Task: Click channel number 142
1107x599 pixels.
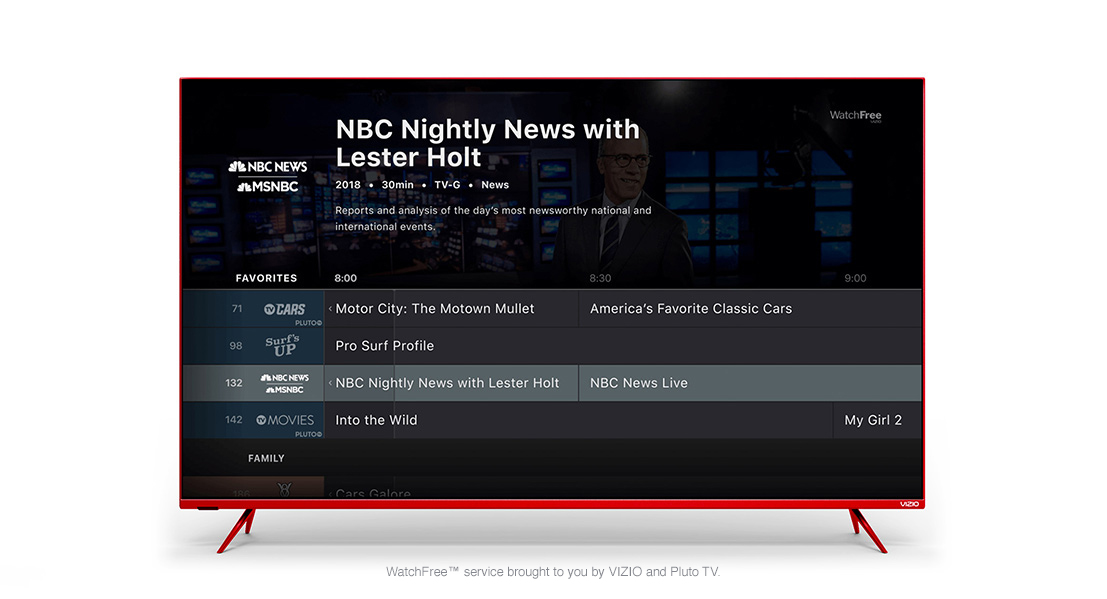Action: (x=234, y=420)
